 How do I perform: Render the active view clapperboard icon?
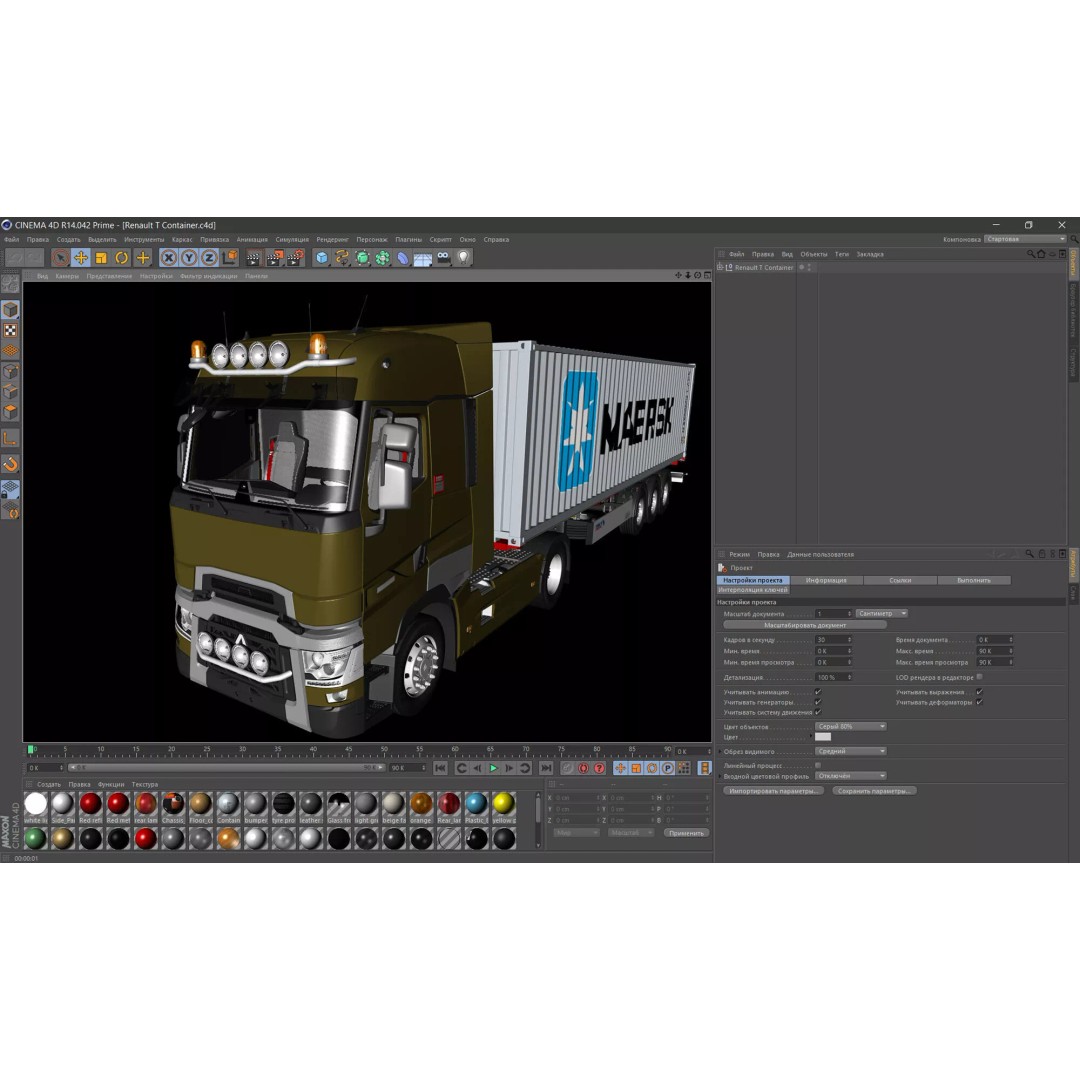[x=253, y=258]
